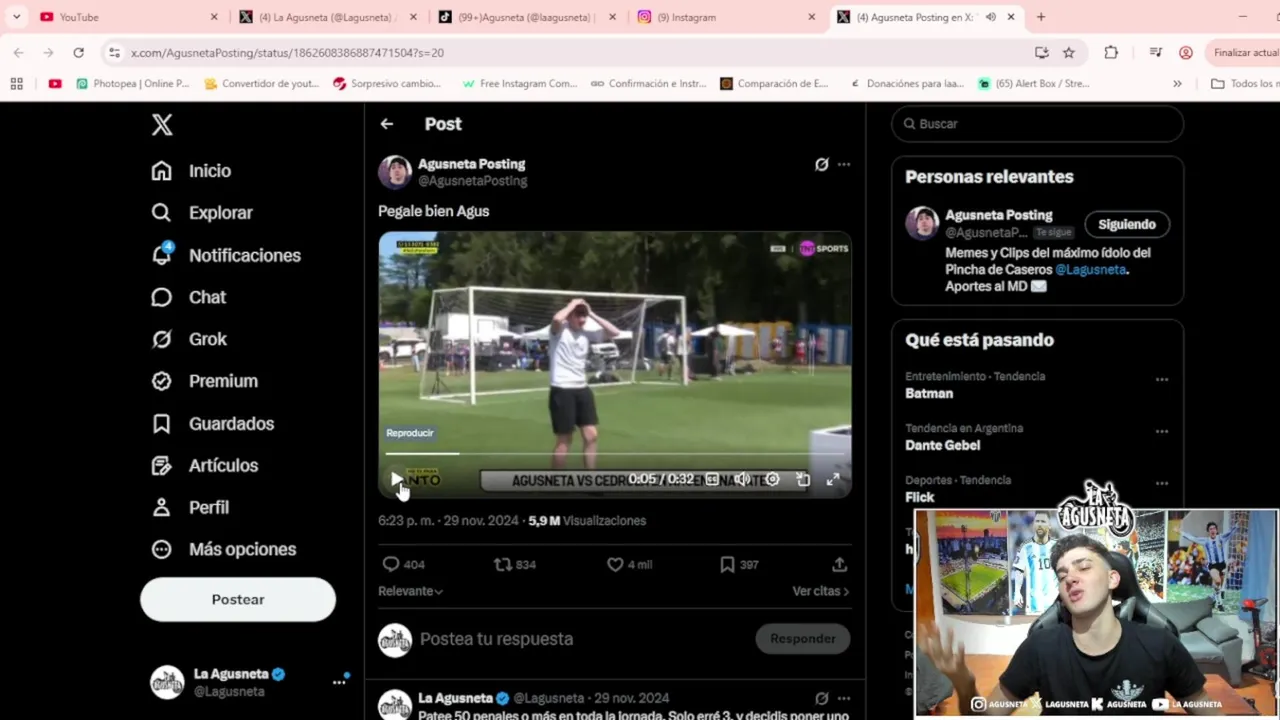Open Grok in the sidebar

[189, 339]
